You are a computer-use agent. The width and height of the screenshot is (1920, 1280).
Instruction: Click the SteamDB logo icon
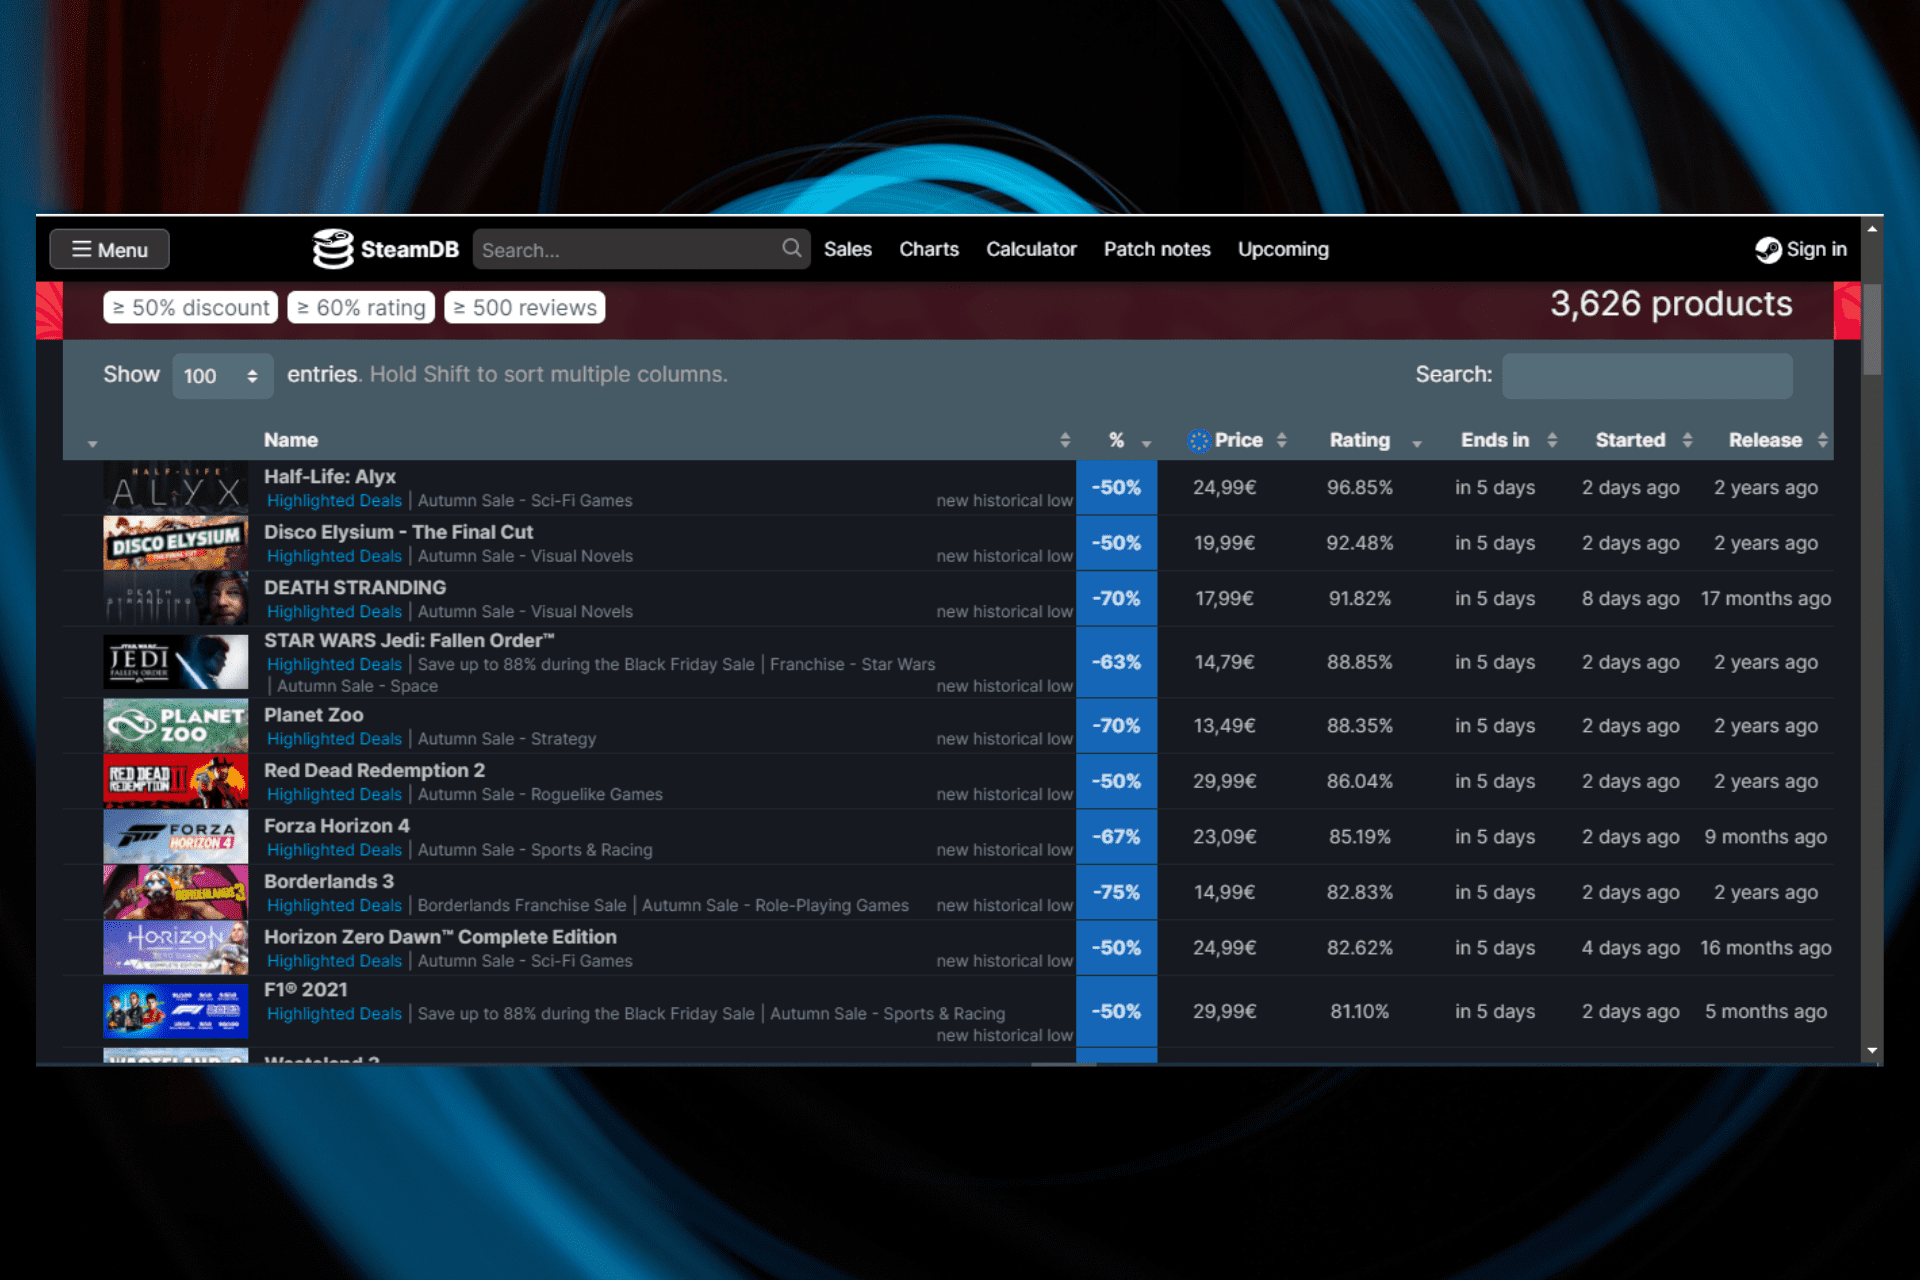(334, 249)
